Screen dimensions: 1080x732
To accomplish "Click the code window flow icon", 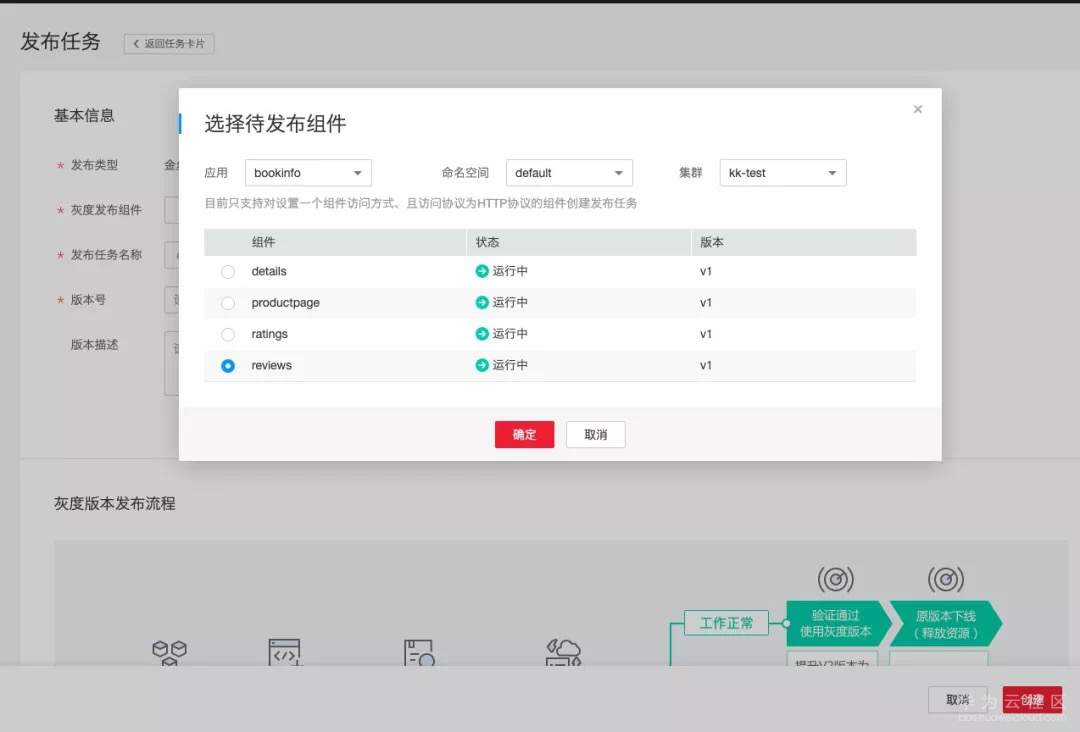I will pyautogui.click(x=284, y=651).
